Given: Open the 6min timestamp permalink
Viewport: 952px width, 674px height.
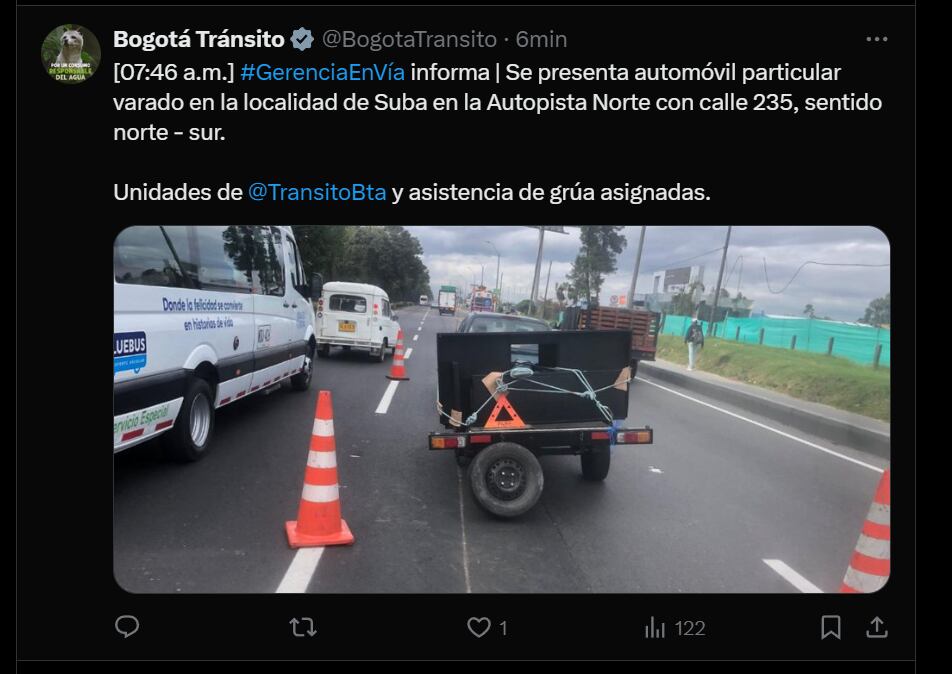Looking at the screenshot, I should point(541,39).
